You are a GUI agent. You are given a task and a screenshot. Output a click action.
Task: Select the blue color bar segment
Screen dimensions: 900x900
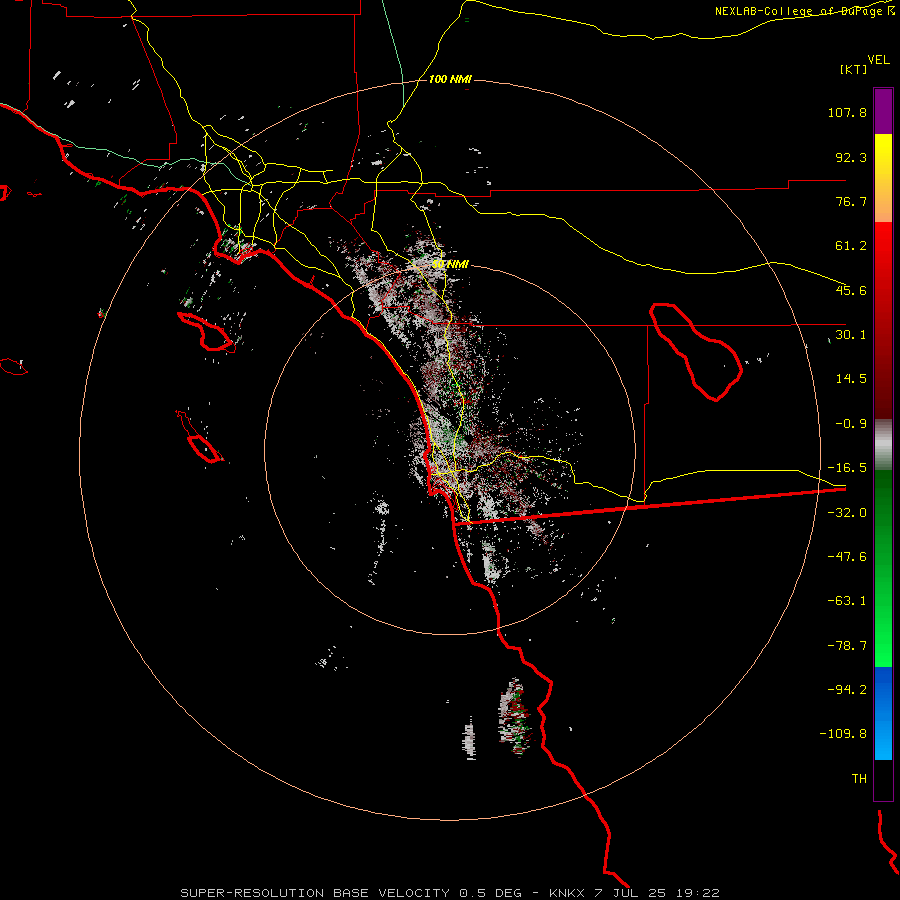click(883, 713)
